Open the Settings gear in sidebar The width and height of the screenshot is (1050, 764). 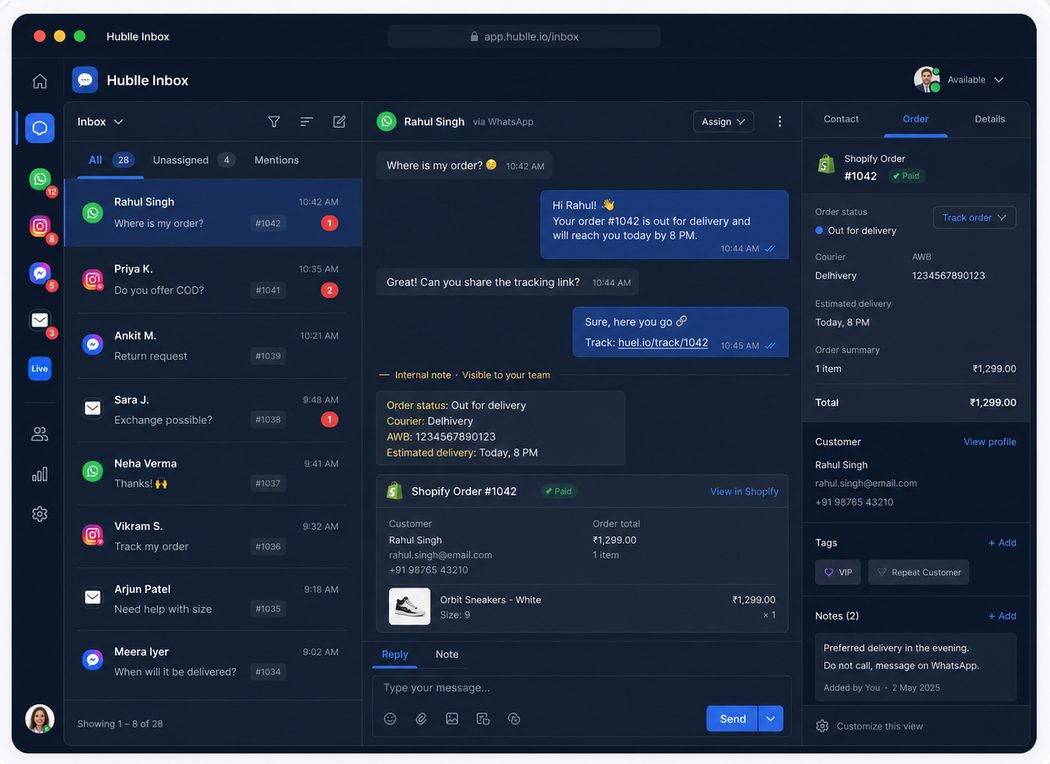tap(40, 514)
